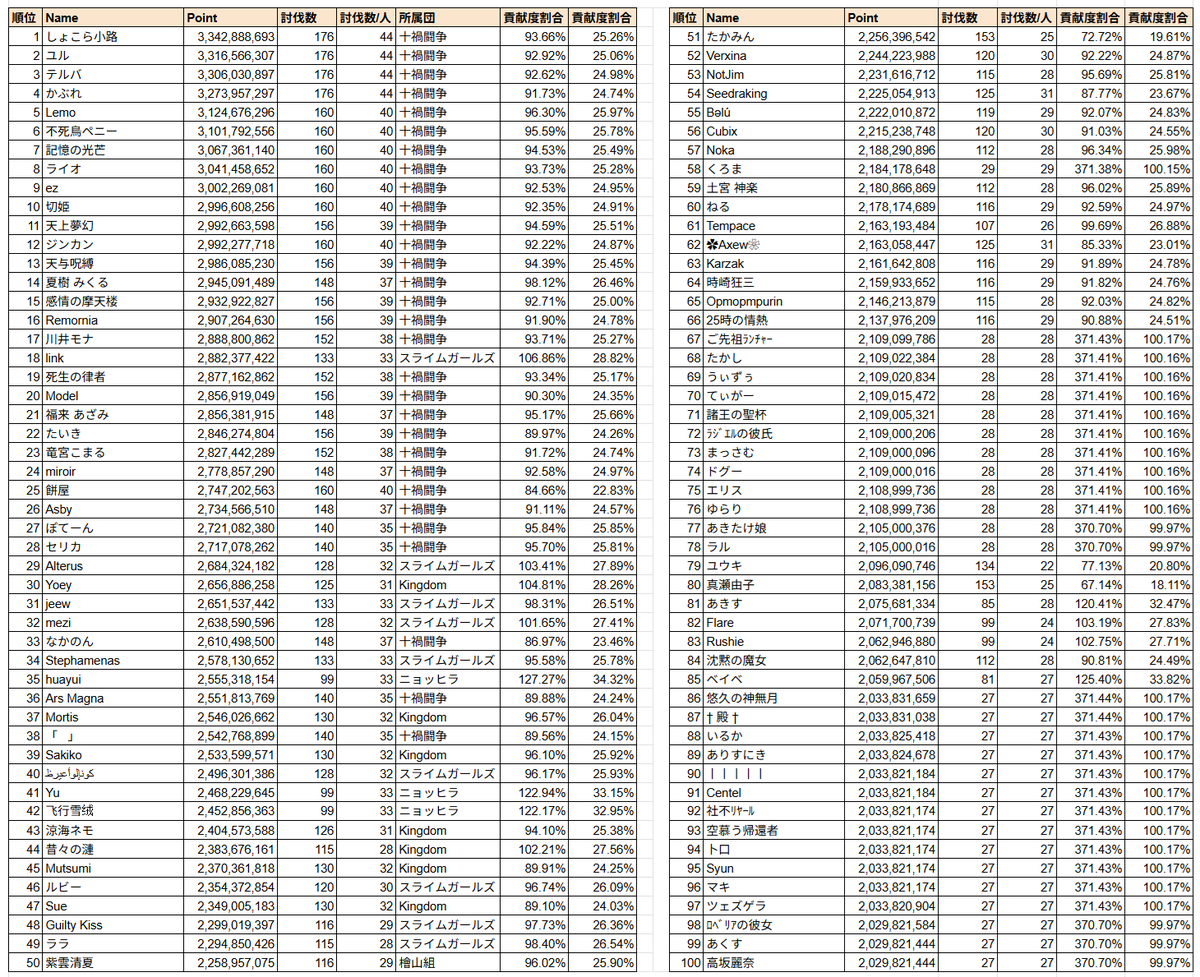Click the name cell "Yoey"

coord(113,585)
